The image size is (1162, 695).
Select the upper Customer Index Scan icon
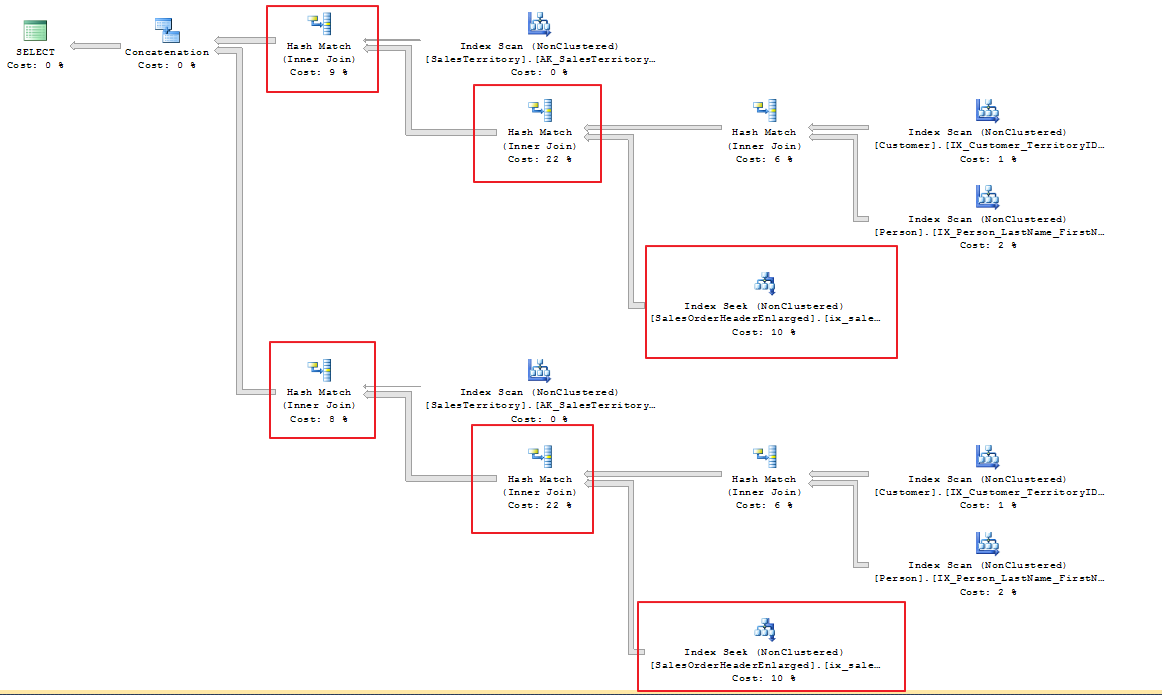point(987,110)
